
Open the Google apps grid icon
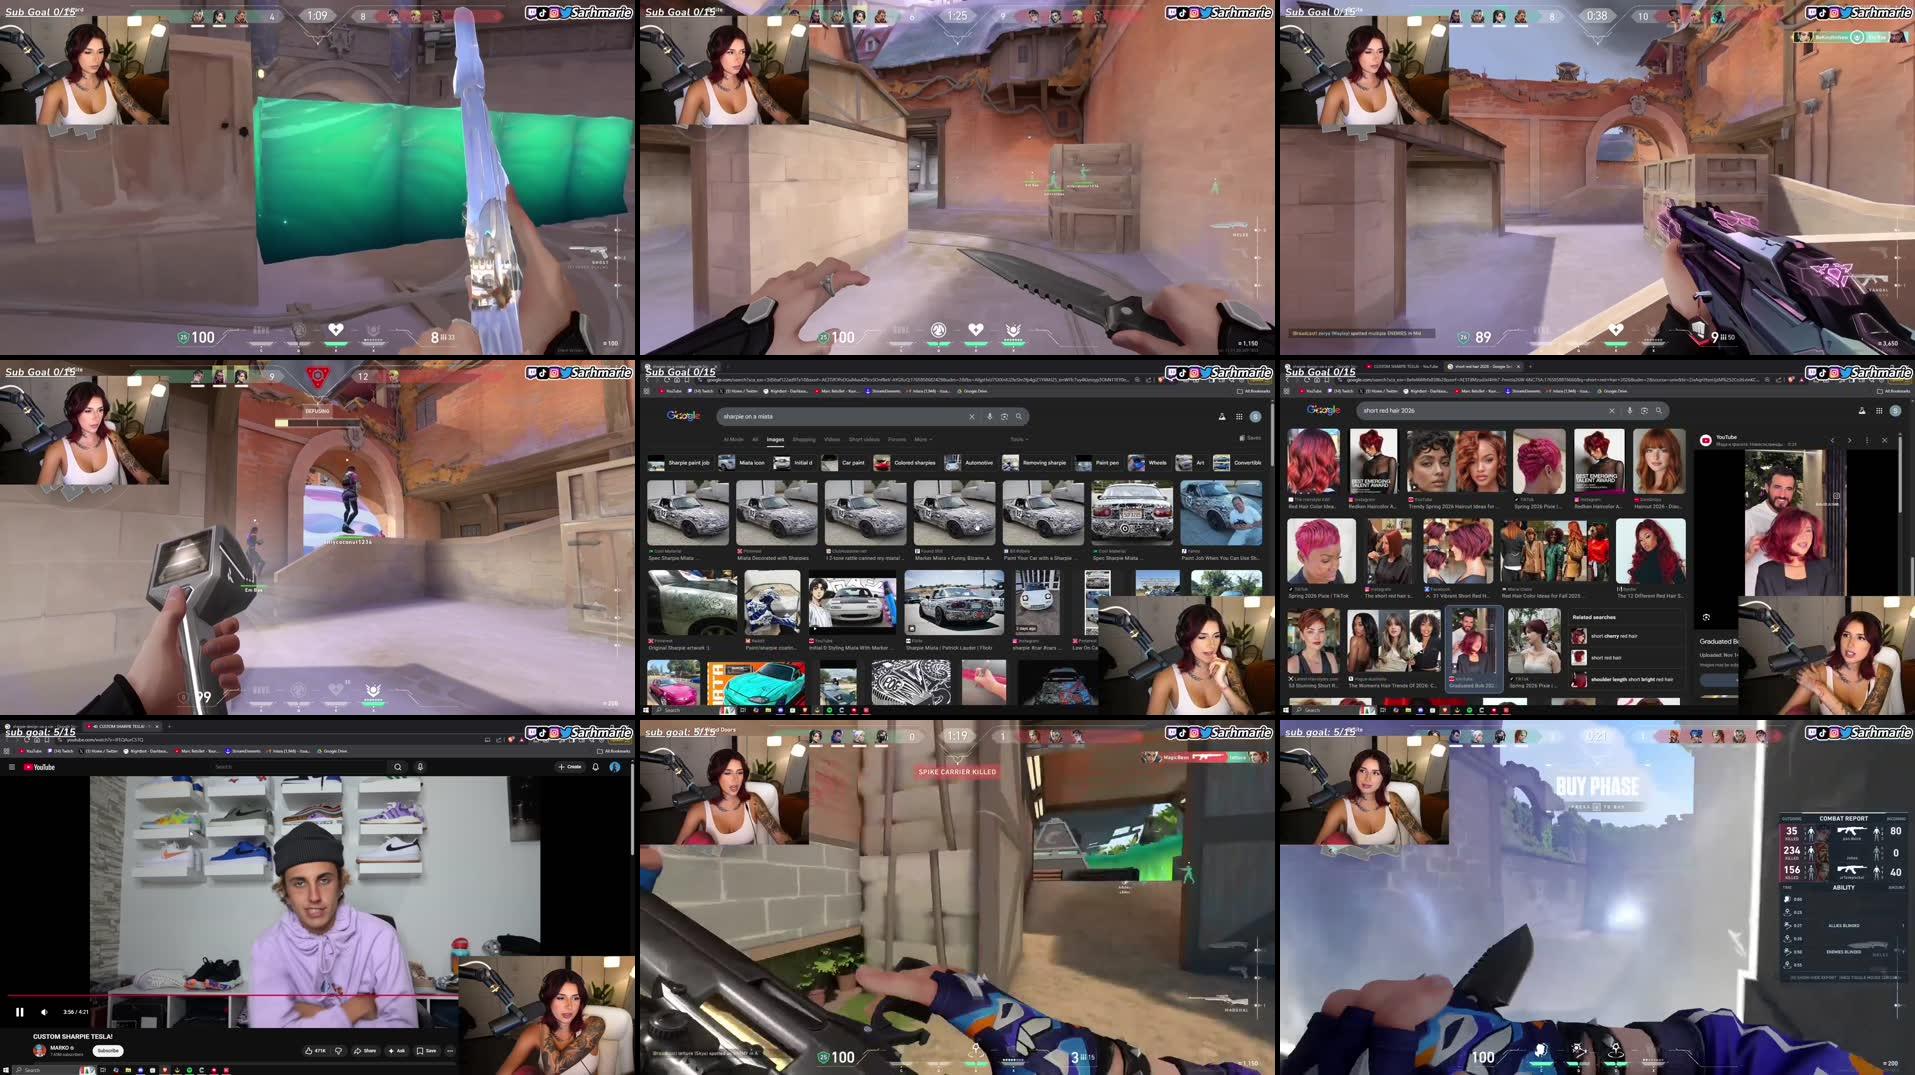(1238, 416)
